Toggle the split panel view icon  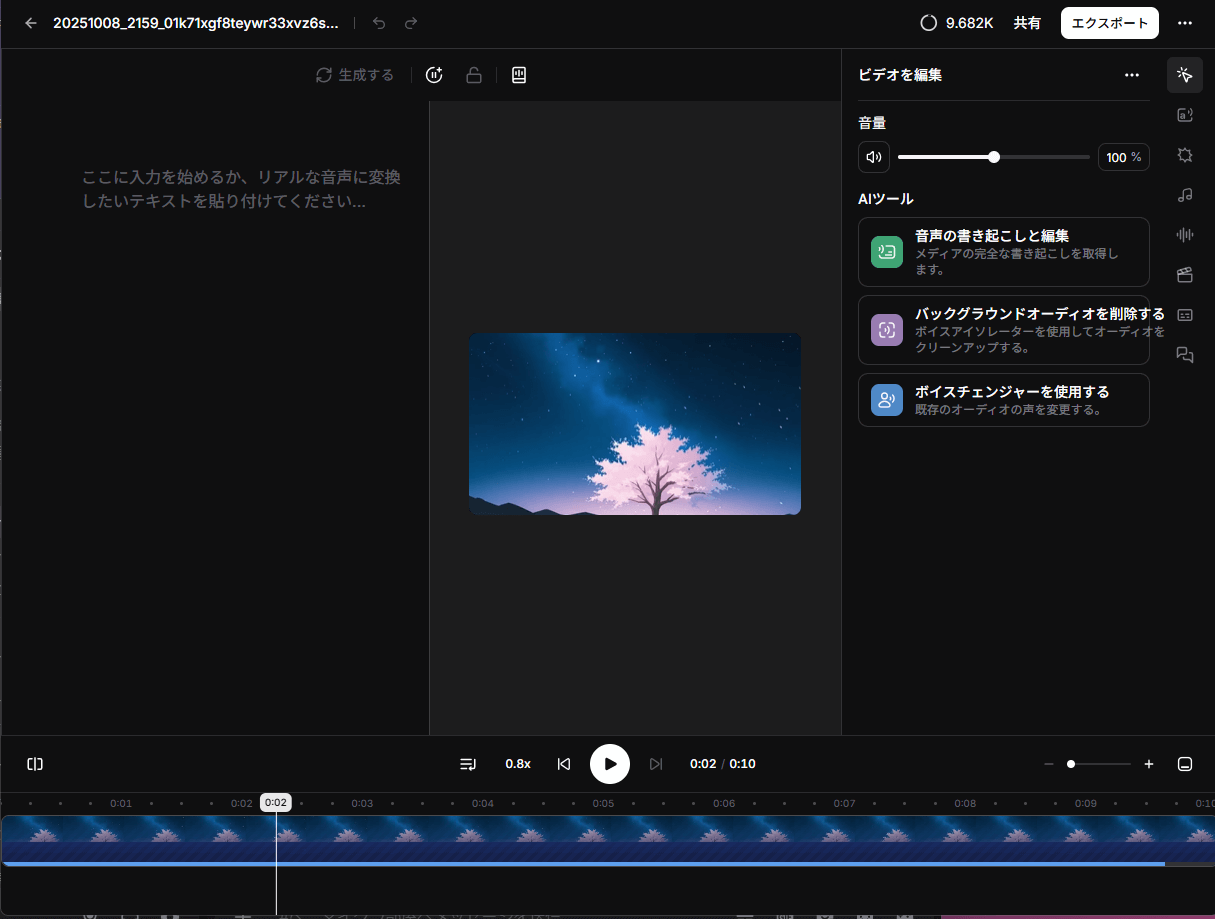pos(35,764)
